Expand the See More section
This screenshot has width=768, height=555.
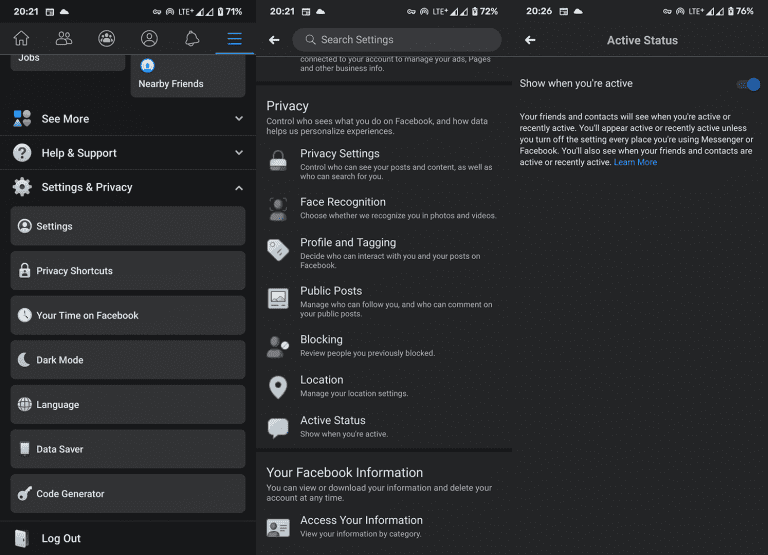tap(127, 119)
